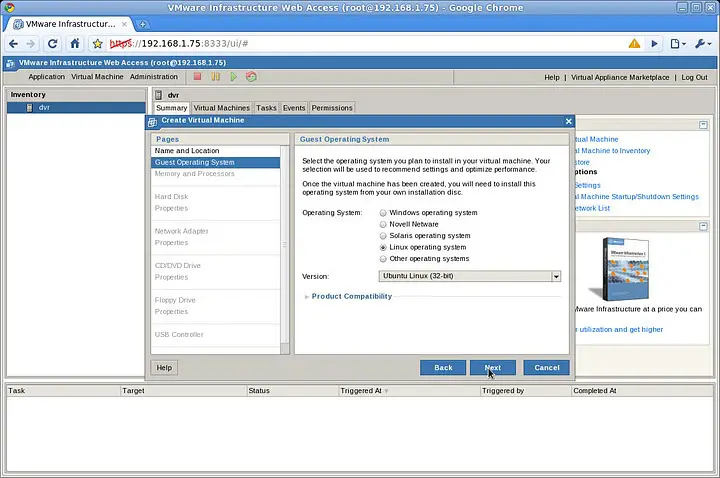
Task: Open the Chrome page menu icon
Action: tap(678, 44)
